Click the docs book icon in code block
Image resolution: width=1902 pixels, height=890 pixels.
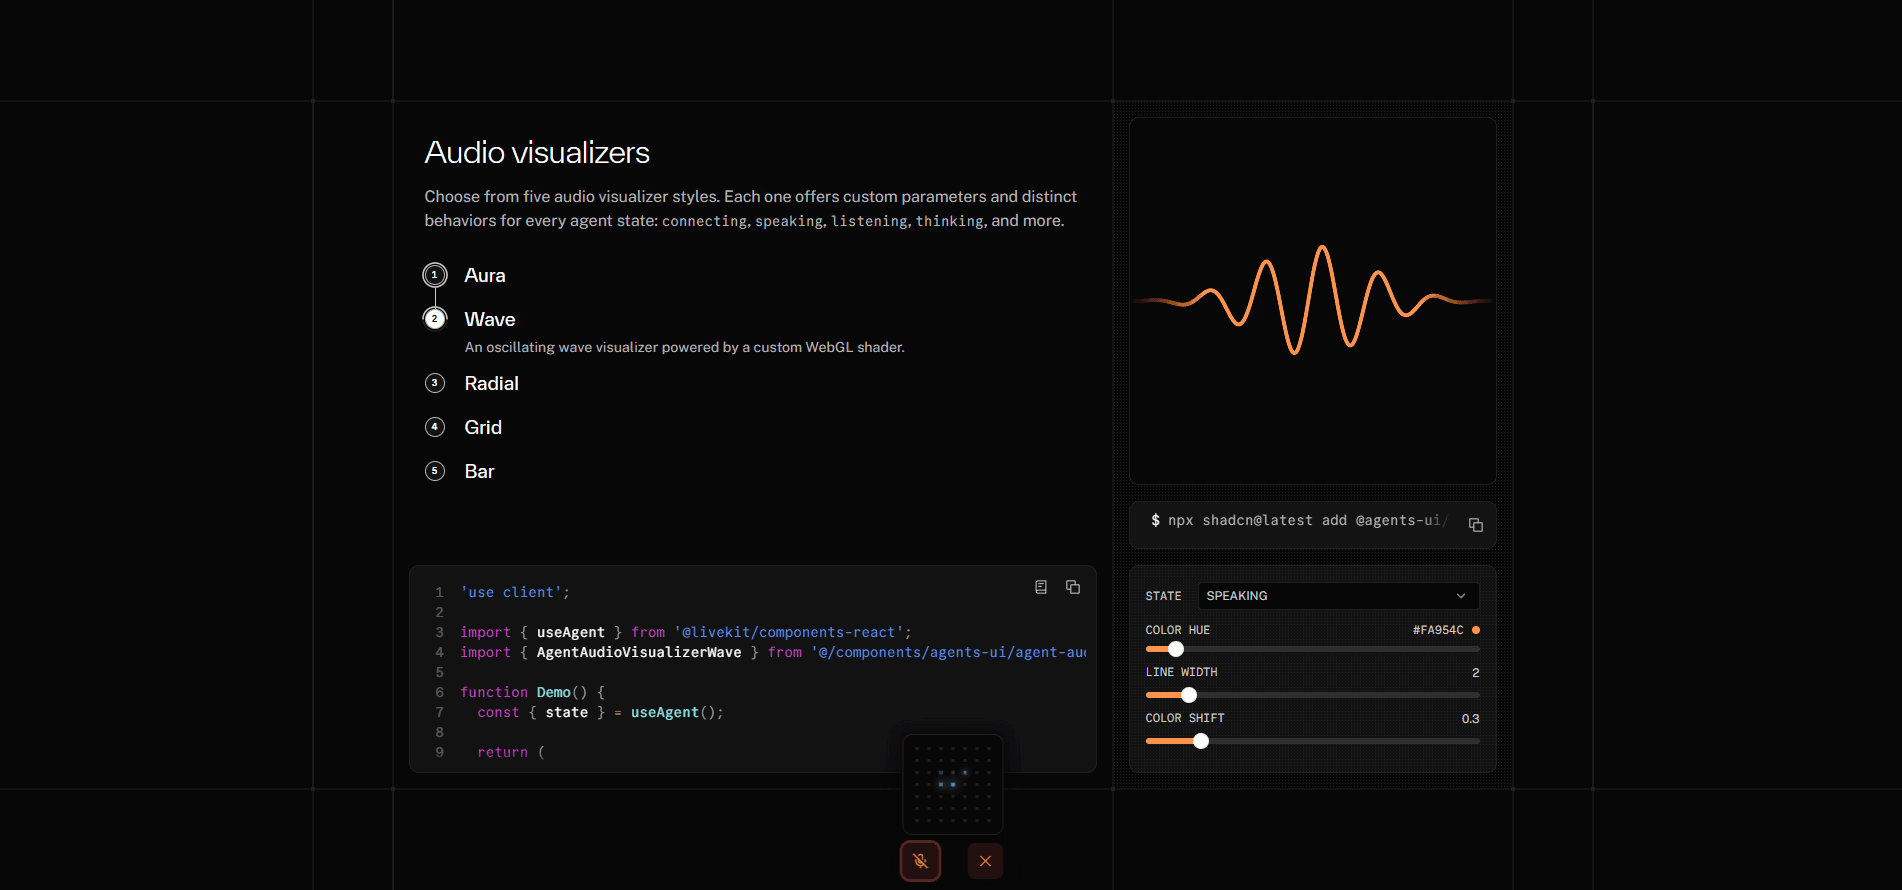1041,587
